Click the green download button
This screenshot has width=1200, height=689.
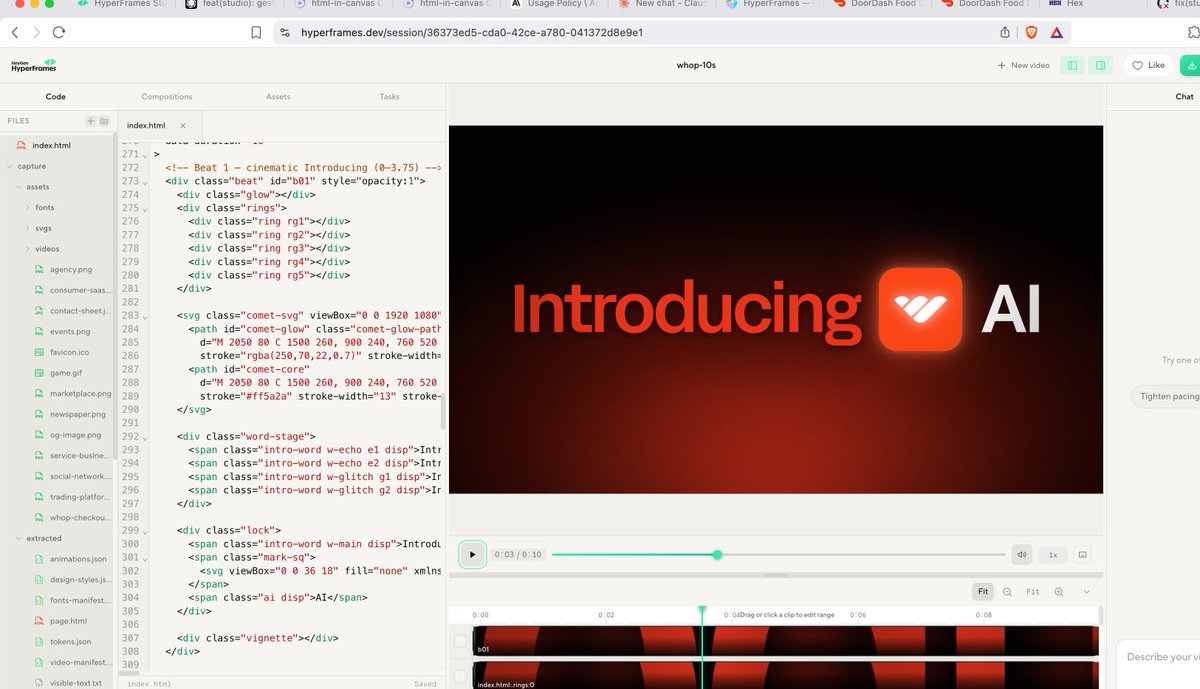click(1190, 65)
